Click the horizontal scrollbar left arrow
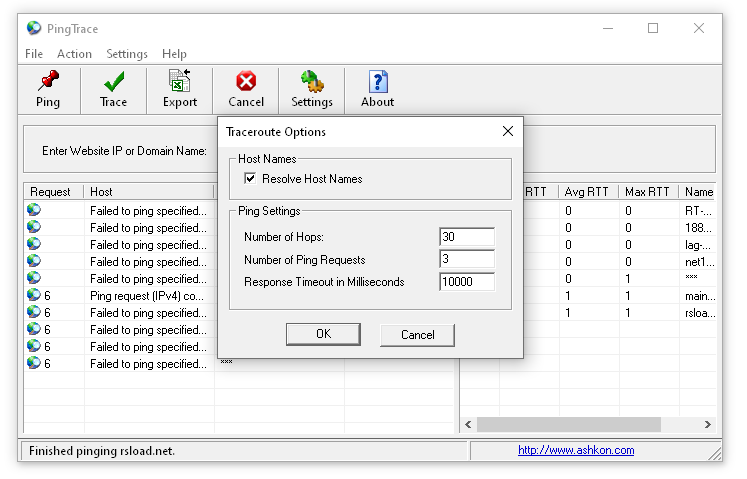Image resolution: width=747 pixels, height=479 pixels. 468,424
